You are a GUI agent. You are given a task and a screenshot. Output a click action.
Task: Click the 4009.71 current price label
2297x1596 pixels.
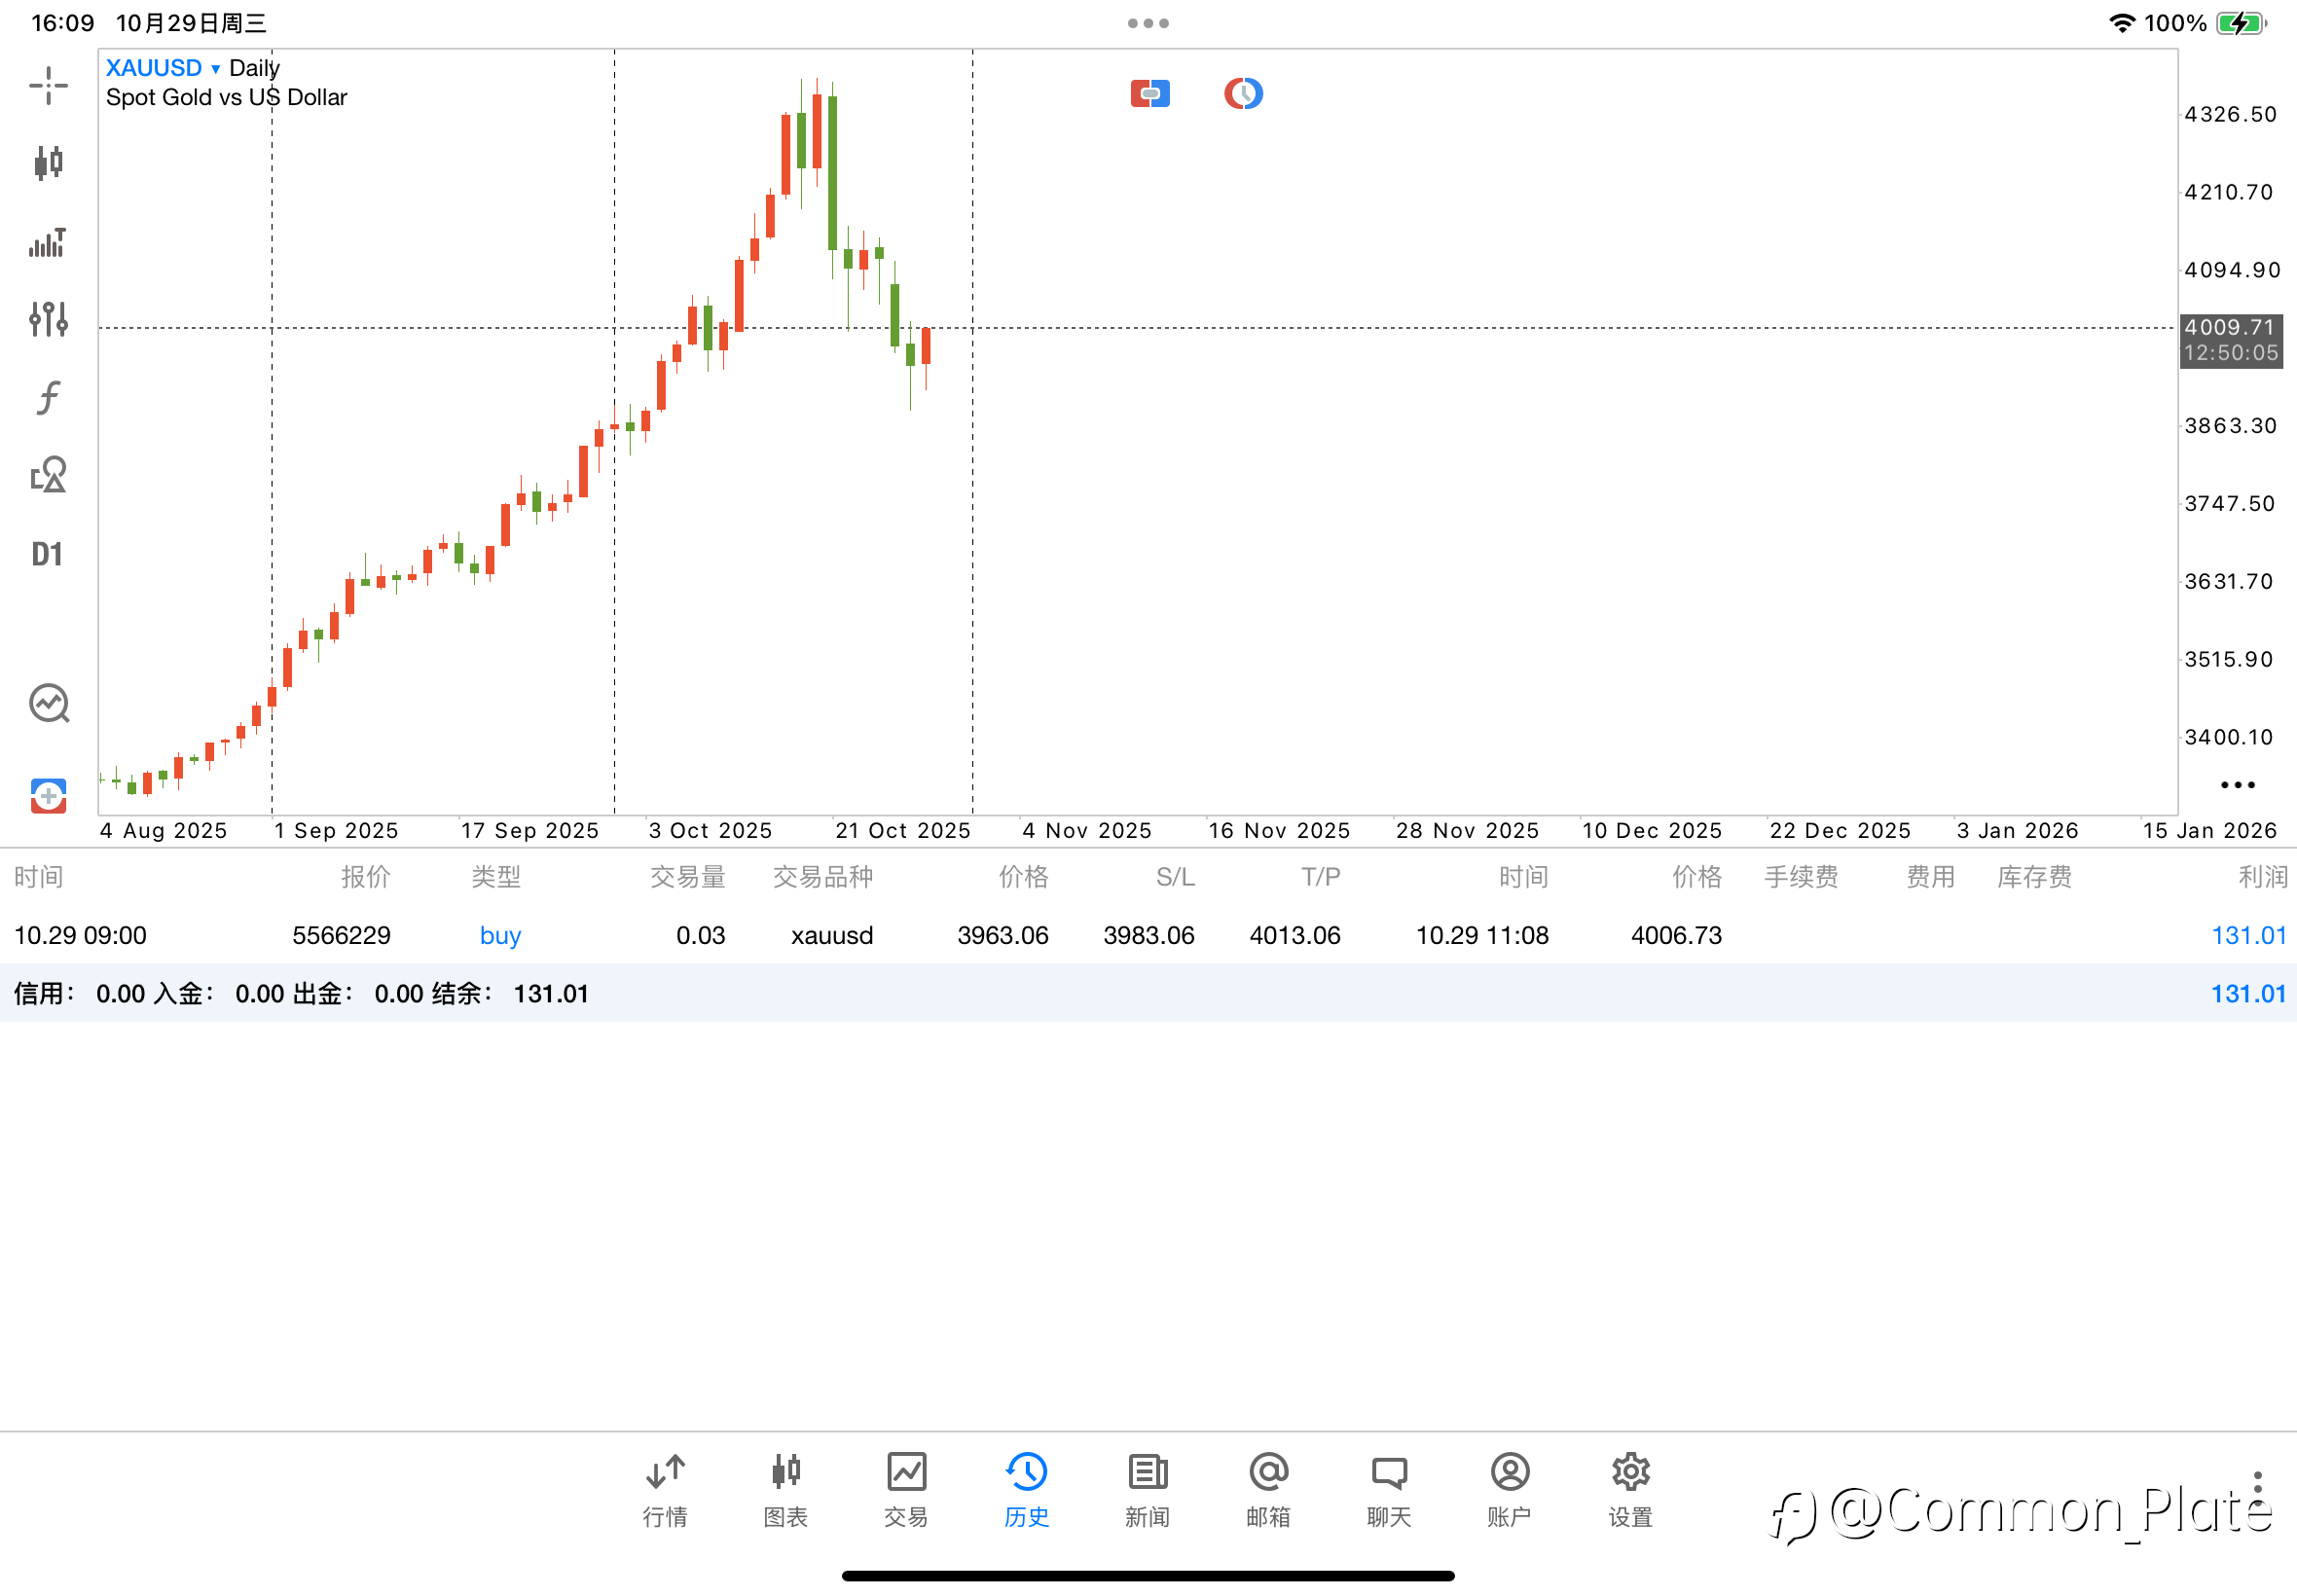point(2229,328)
